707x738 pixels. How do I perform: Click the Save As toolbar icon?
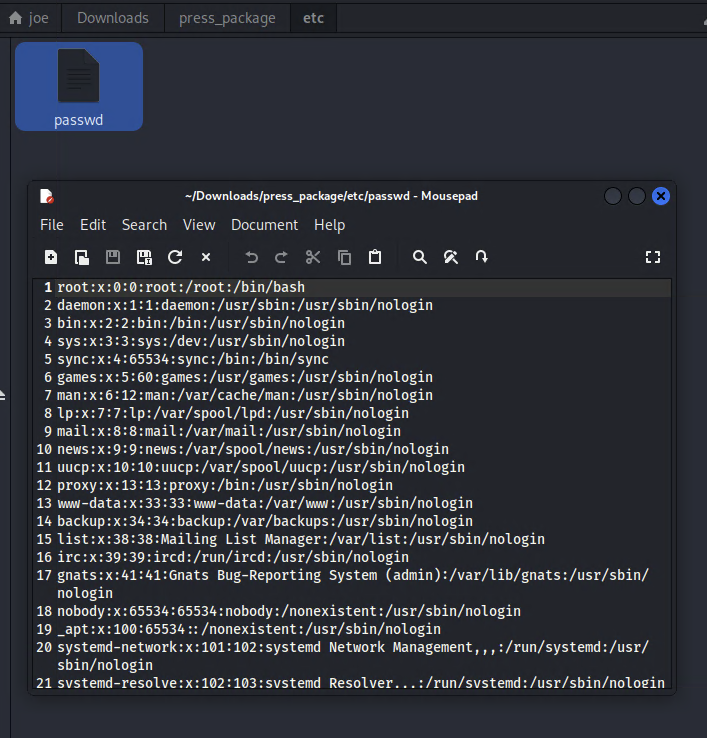click(144, 257)
